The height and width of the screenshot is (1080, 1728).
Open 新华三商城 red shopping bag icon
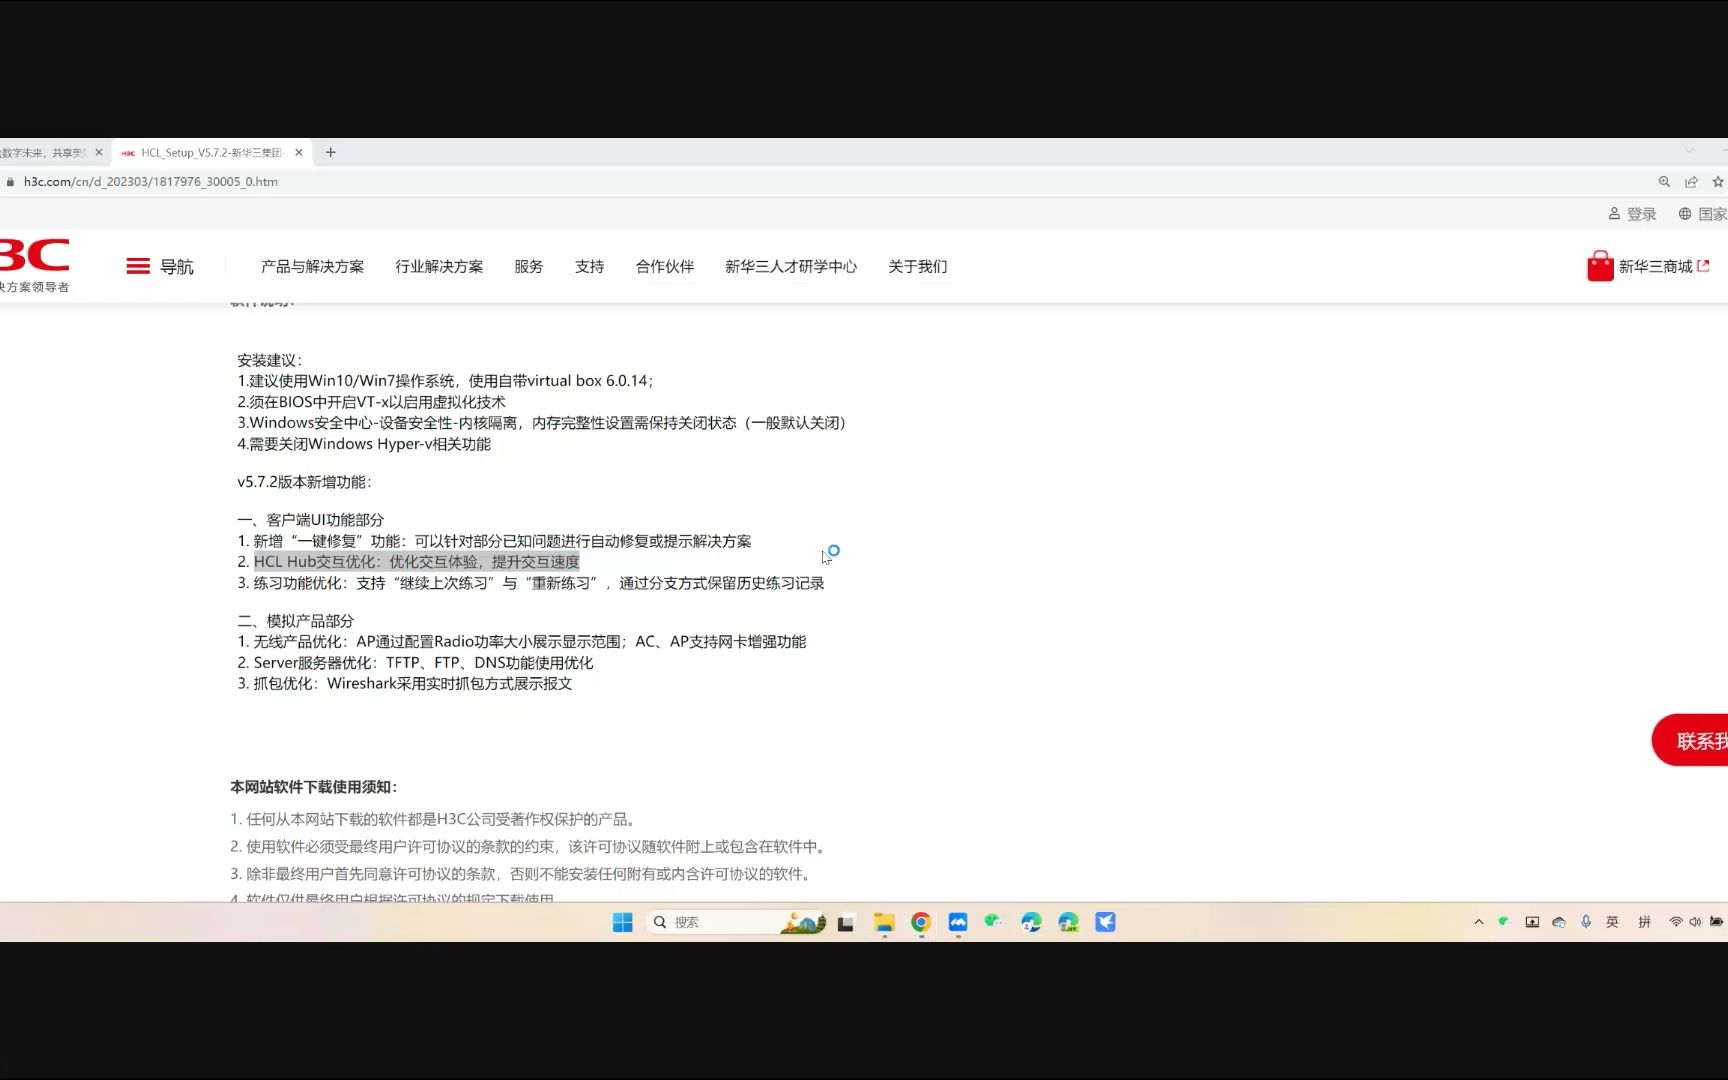coord(1600,266)
